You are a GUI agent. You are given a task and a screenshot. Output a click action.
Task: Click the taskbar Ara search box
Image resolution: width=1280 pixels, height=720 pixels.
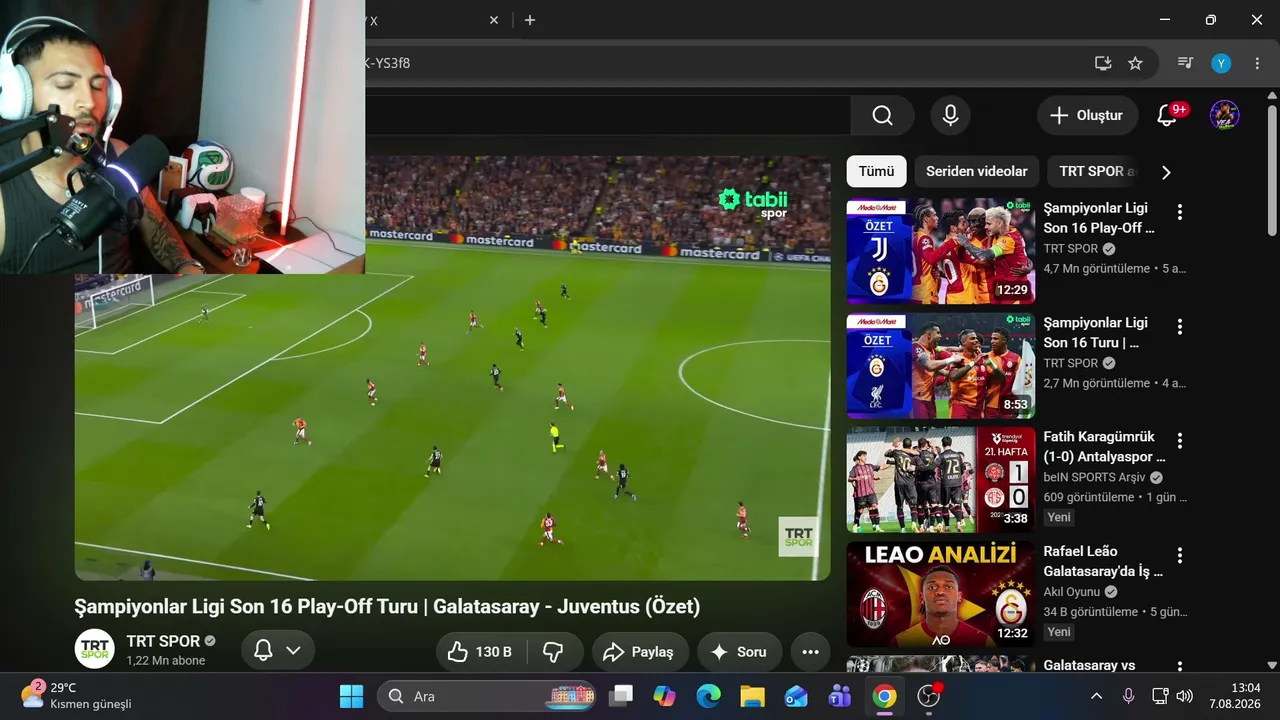(x=488, y=696)
